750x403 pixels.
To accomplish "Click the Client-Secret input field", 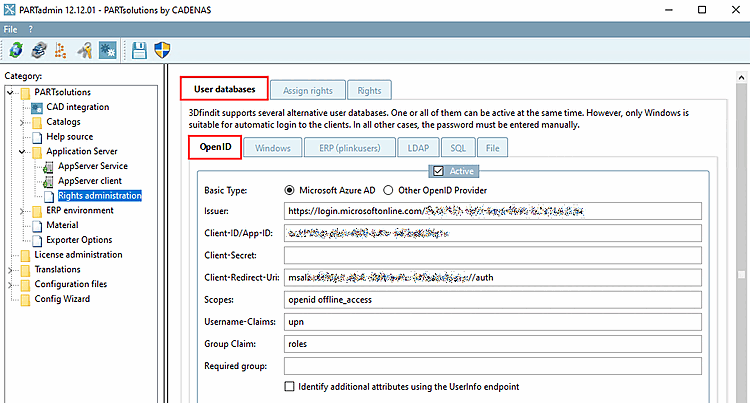I will 493,255.
